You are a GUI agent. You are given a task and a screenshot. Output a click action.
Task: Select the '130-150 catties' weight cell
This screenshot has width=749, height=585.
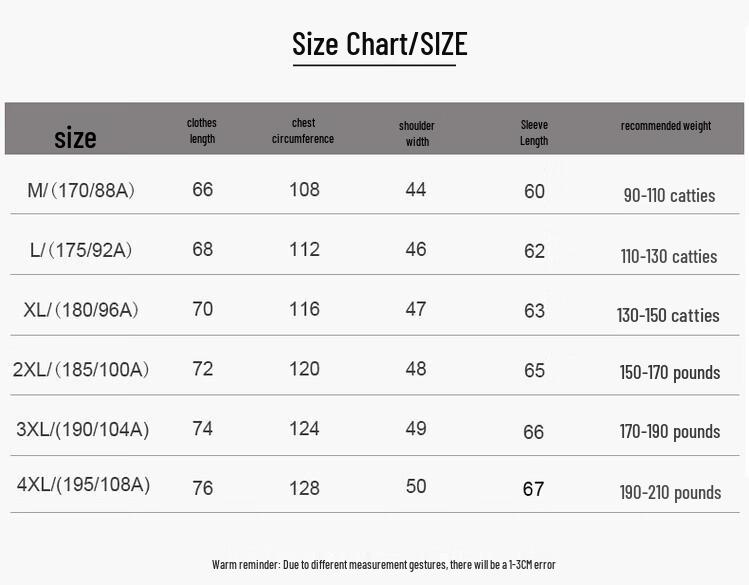[x=668, y=316]
